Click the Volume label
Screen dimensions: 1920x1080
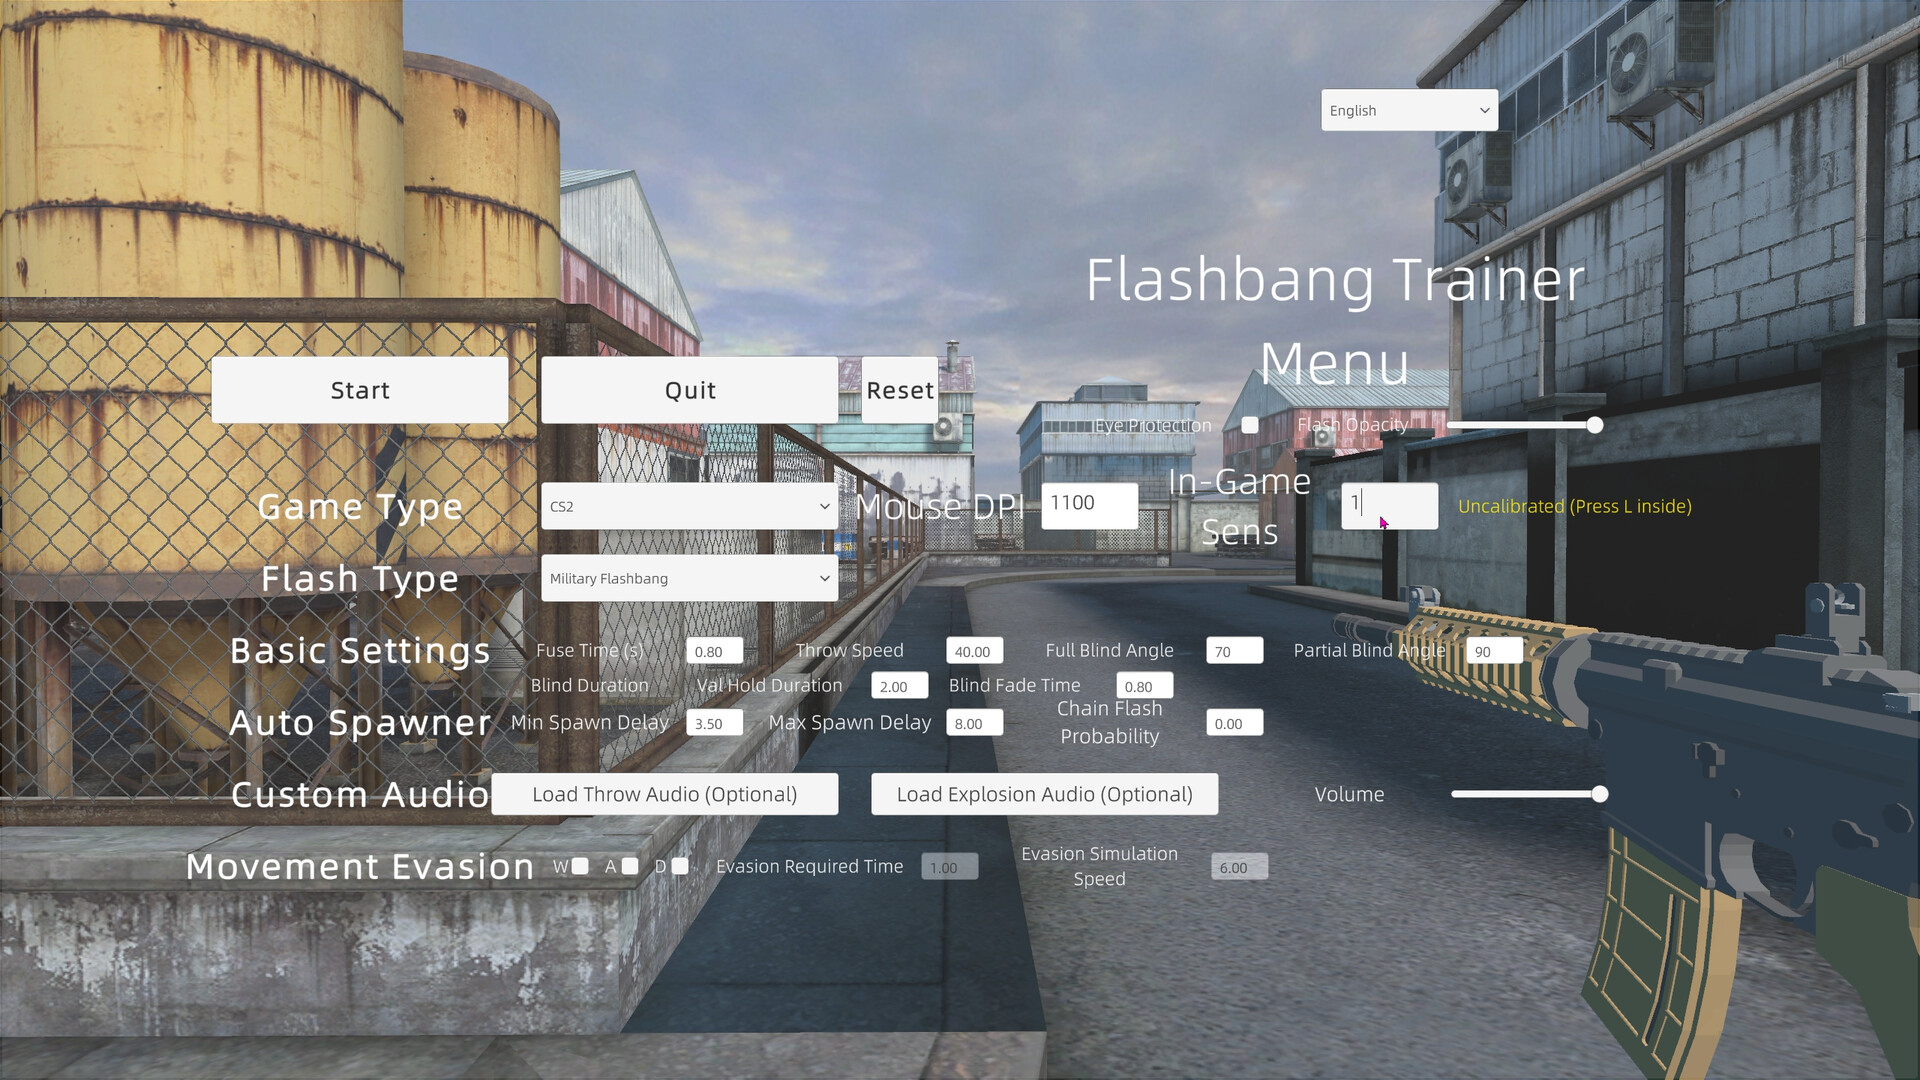click(x=1350, y=794)
